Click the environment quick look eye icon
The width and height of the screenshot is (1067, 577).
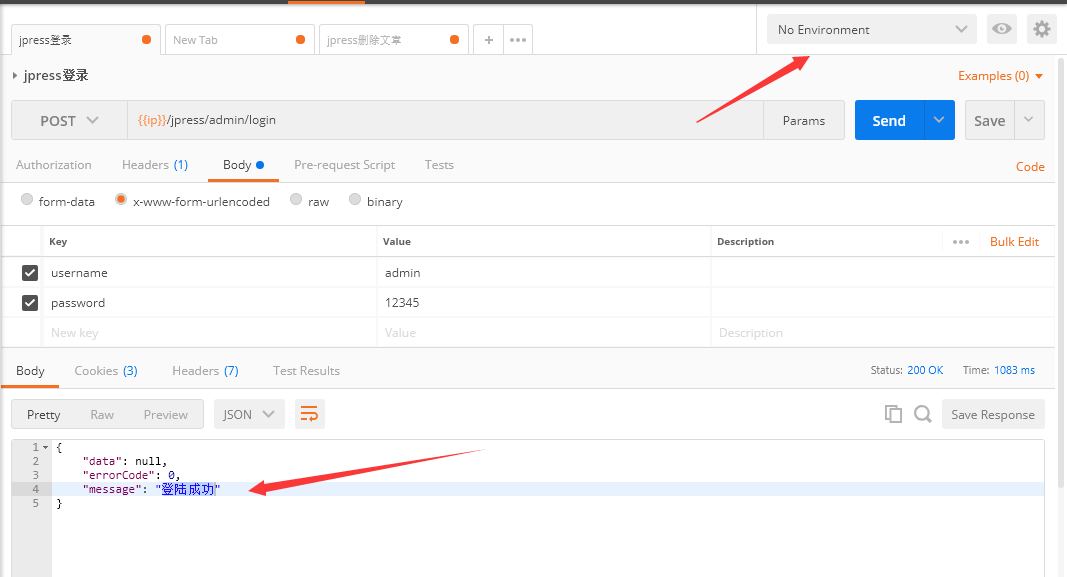(1002, 29)
